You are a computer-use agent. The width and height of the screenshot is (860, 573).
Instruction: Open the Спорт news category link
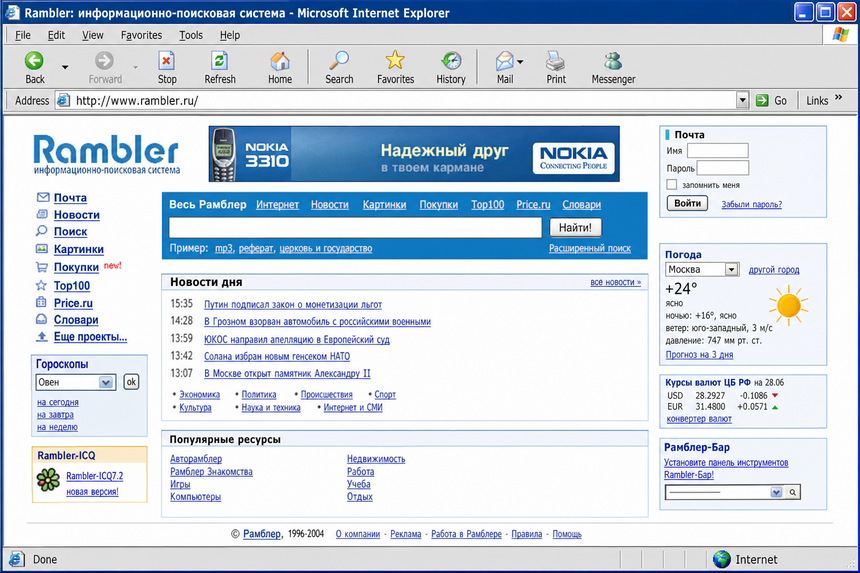tap(385, 394)
